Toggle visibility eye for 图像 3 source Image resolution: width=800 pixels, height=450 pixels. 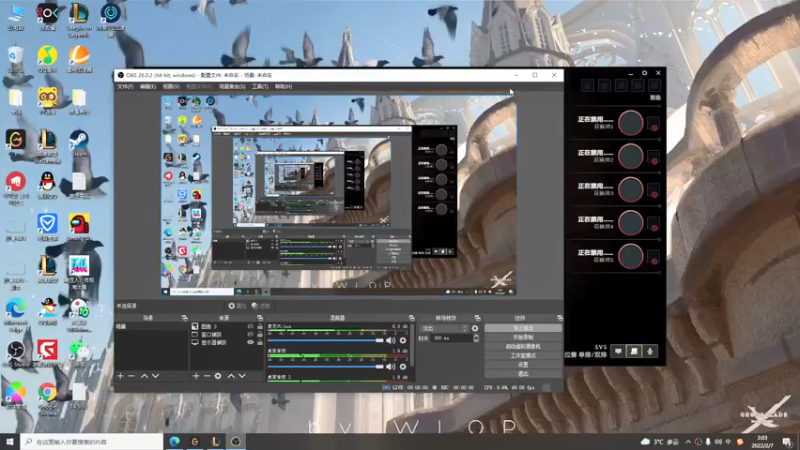251,327
